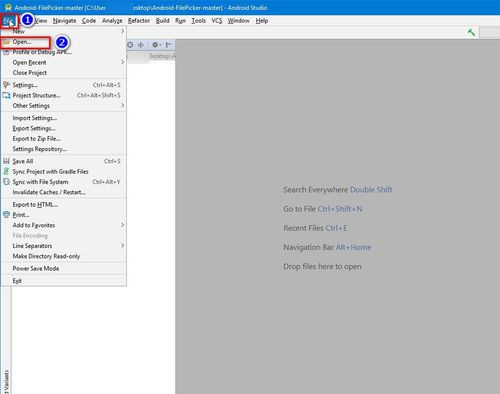Open Settings Repository... entry
The width and height of the screenshot is (500, 394).
[x=63, y=149]
